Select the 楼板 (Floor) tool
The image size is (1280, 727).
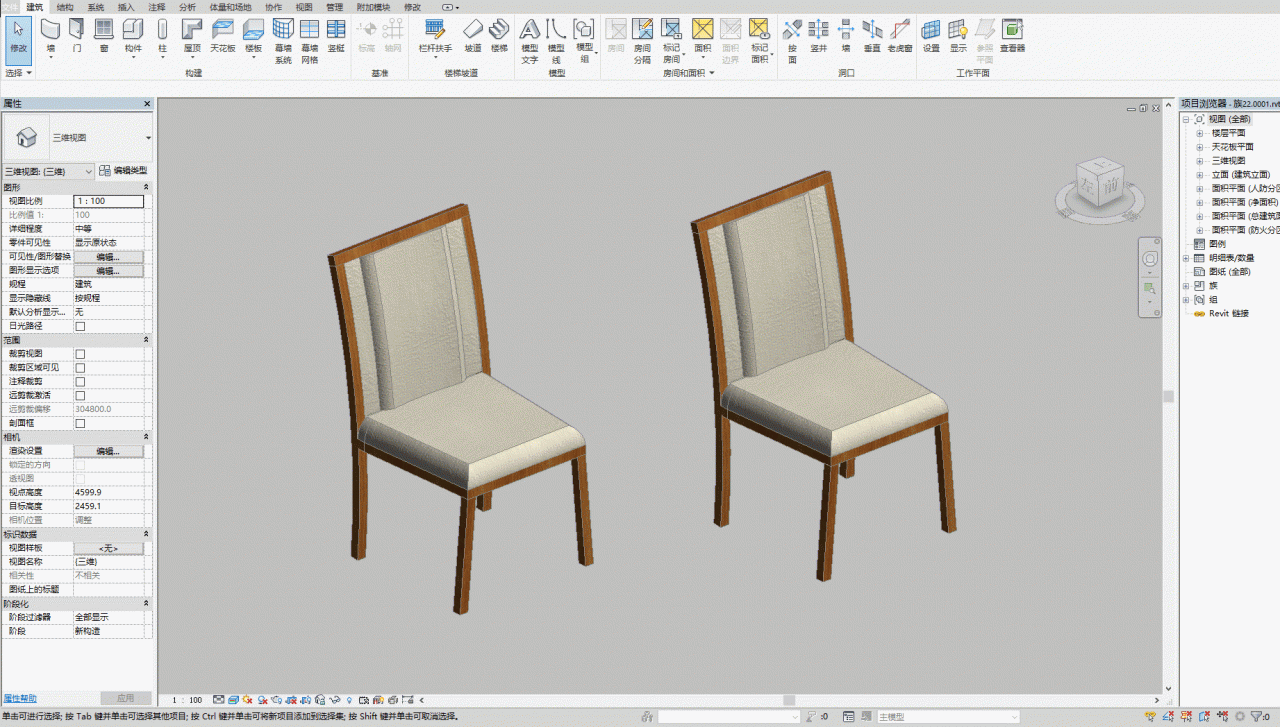[253, 37]
